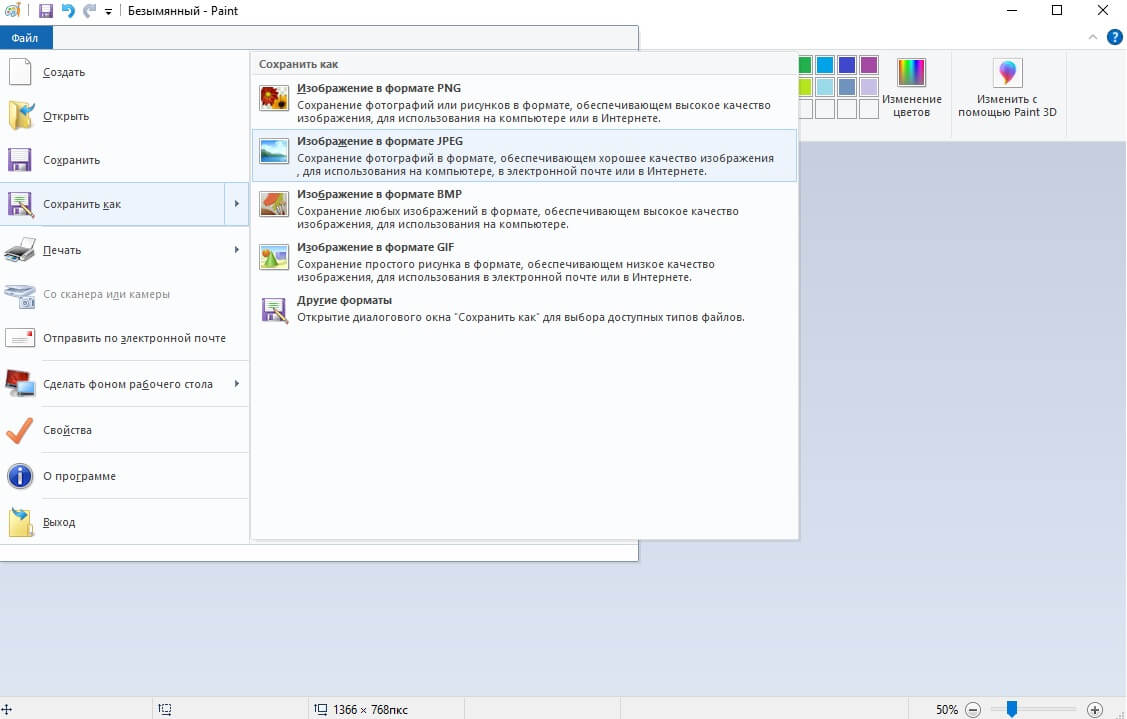Click the Создать new document icon
Viewport: 1127px width, 719px height.
21,72
